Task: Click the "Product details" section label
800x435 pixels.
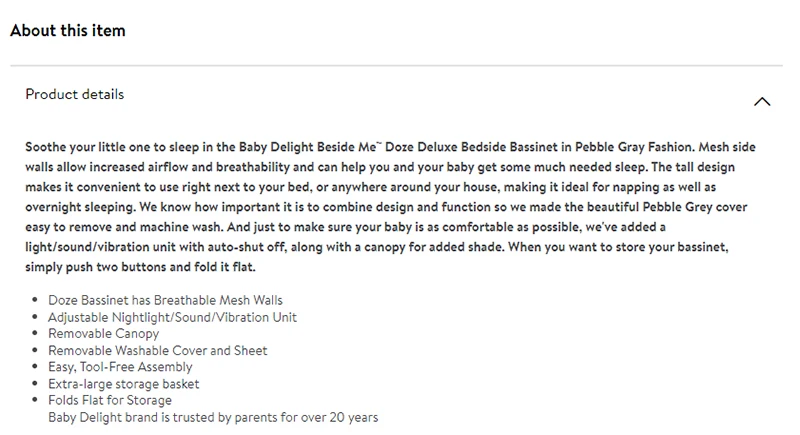Action: 75,95
